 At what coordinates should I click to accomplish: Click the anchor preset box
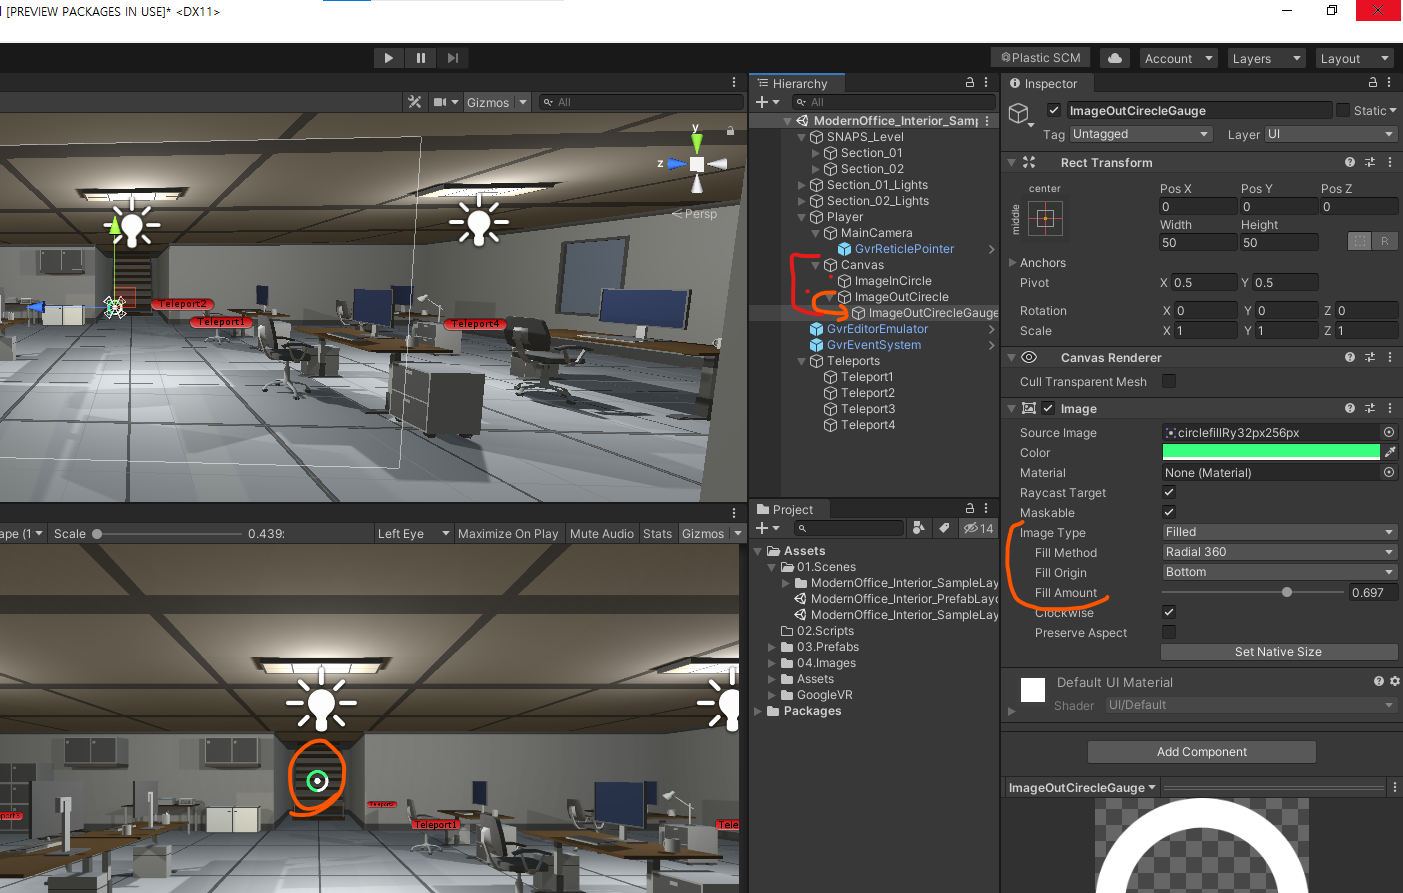click(1045, 218)
